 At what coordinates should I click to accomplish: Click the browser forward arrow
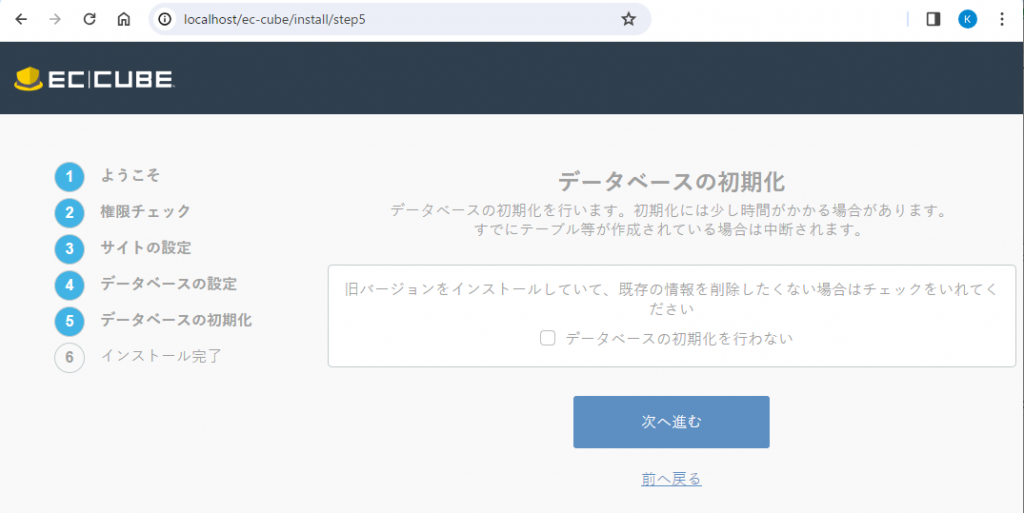[x=55, y=19]
